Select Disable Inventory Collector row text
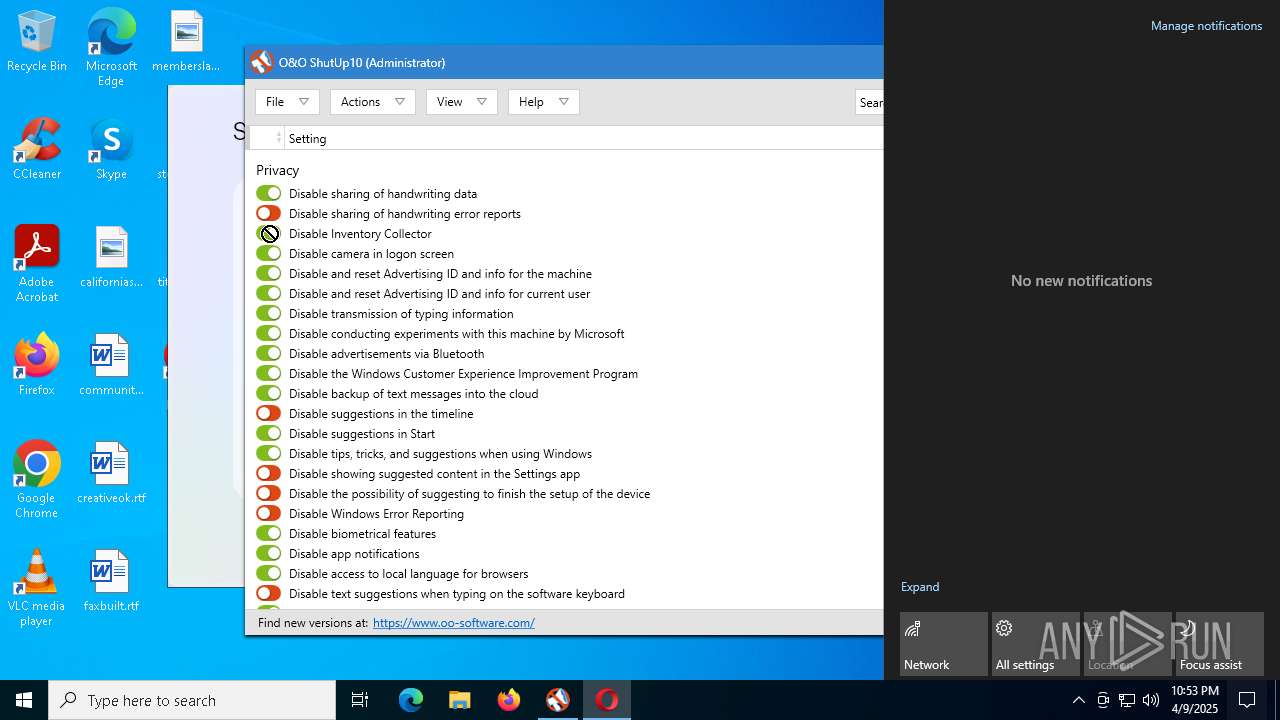Screen dimensions: 1280x720 360,233
